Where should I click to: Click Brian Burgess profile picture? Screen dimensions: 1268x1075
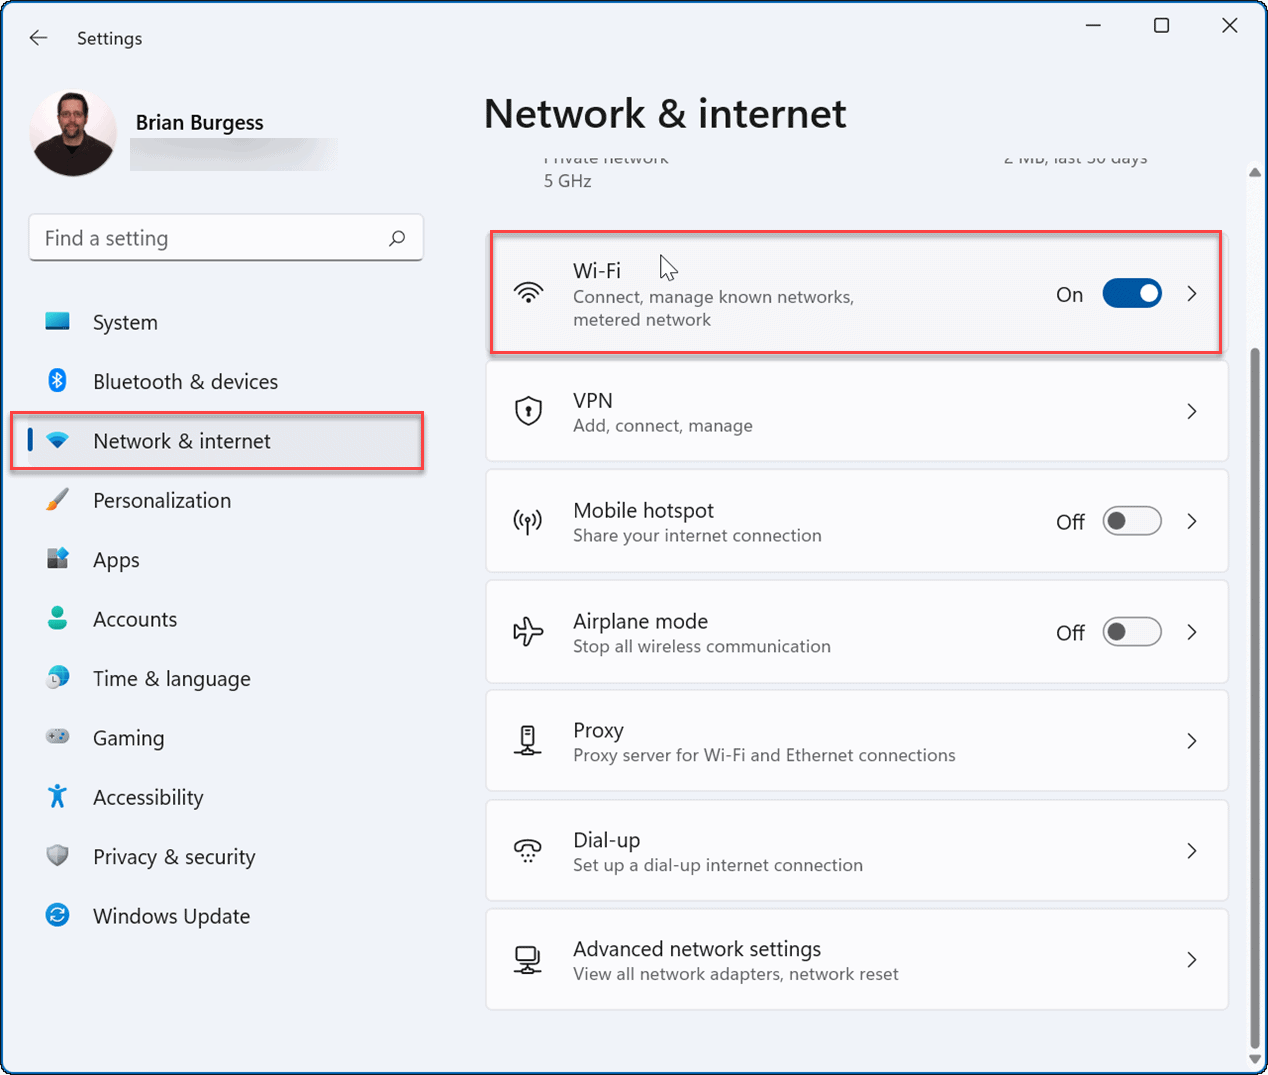[73, 133]
